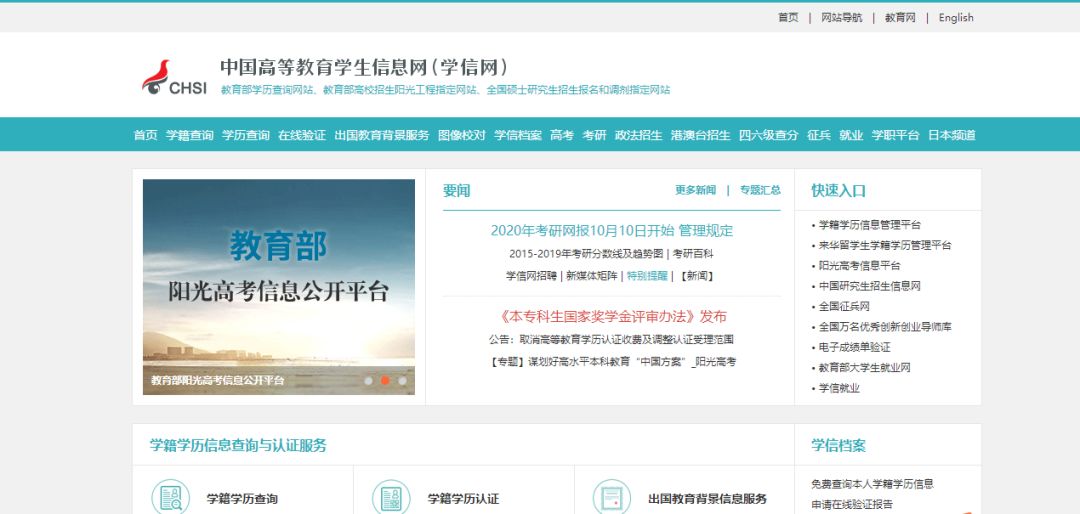Screen dimensions: 1080x514
Task: Open 学籍学历信息管理平台 quick entry
Action: [870, 225]
